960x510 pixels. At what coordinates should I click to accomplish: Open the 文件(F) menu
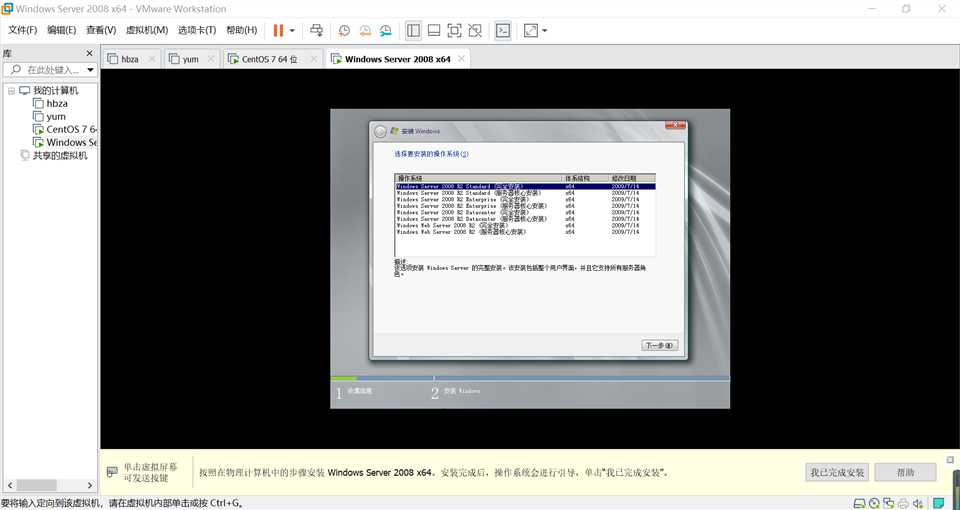click(x=23, y=30)
